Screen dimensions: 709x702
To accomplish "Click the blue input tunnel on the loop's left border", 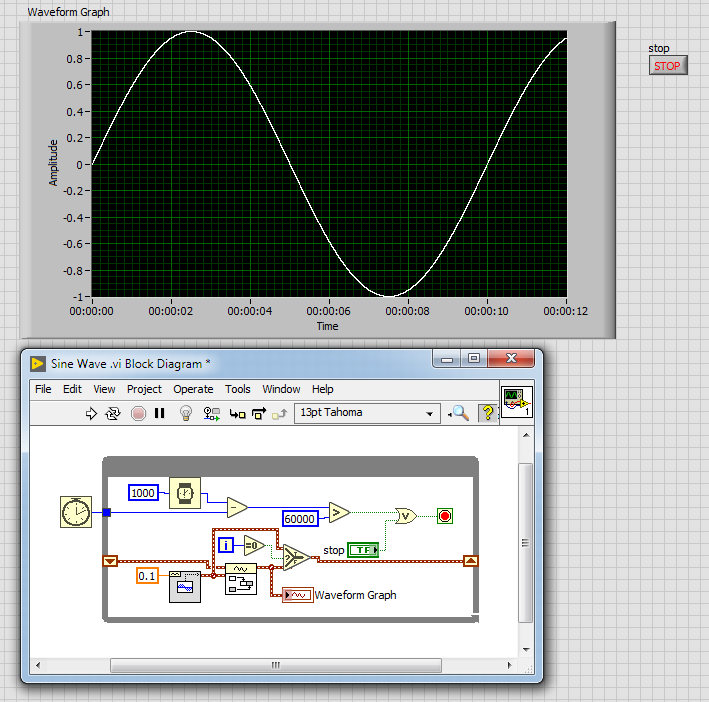I will pos(107,512).
